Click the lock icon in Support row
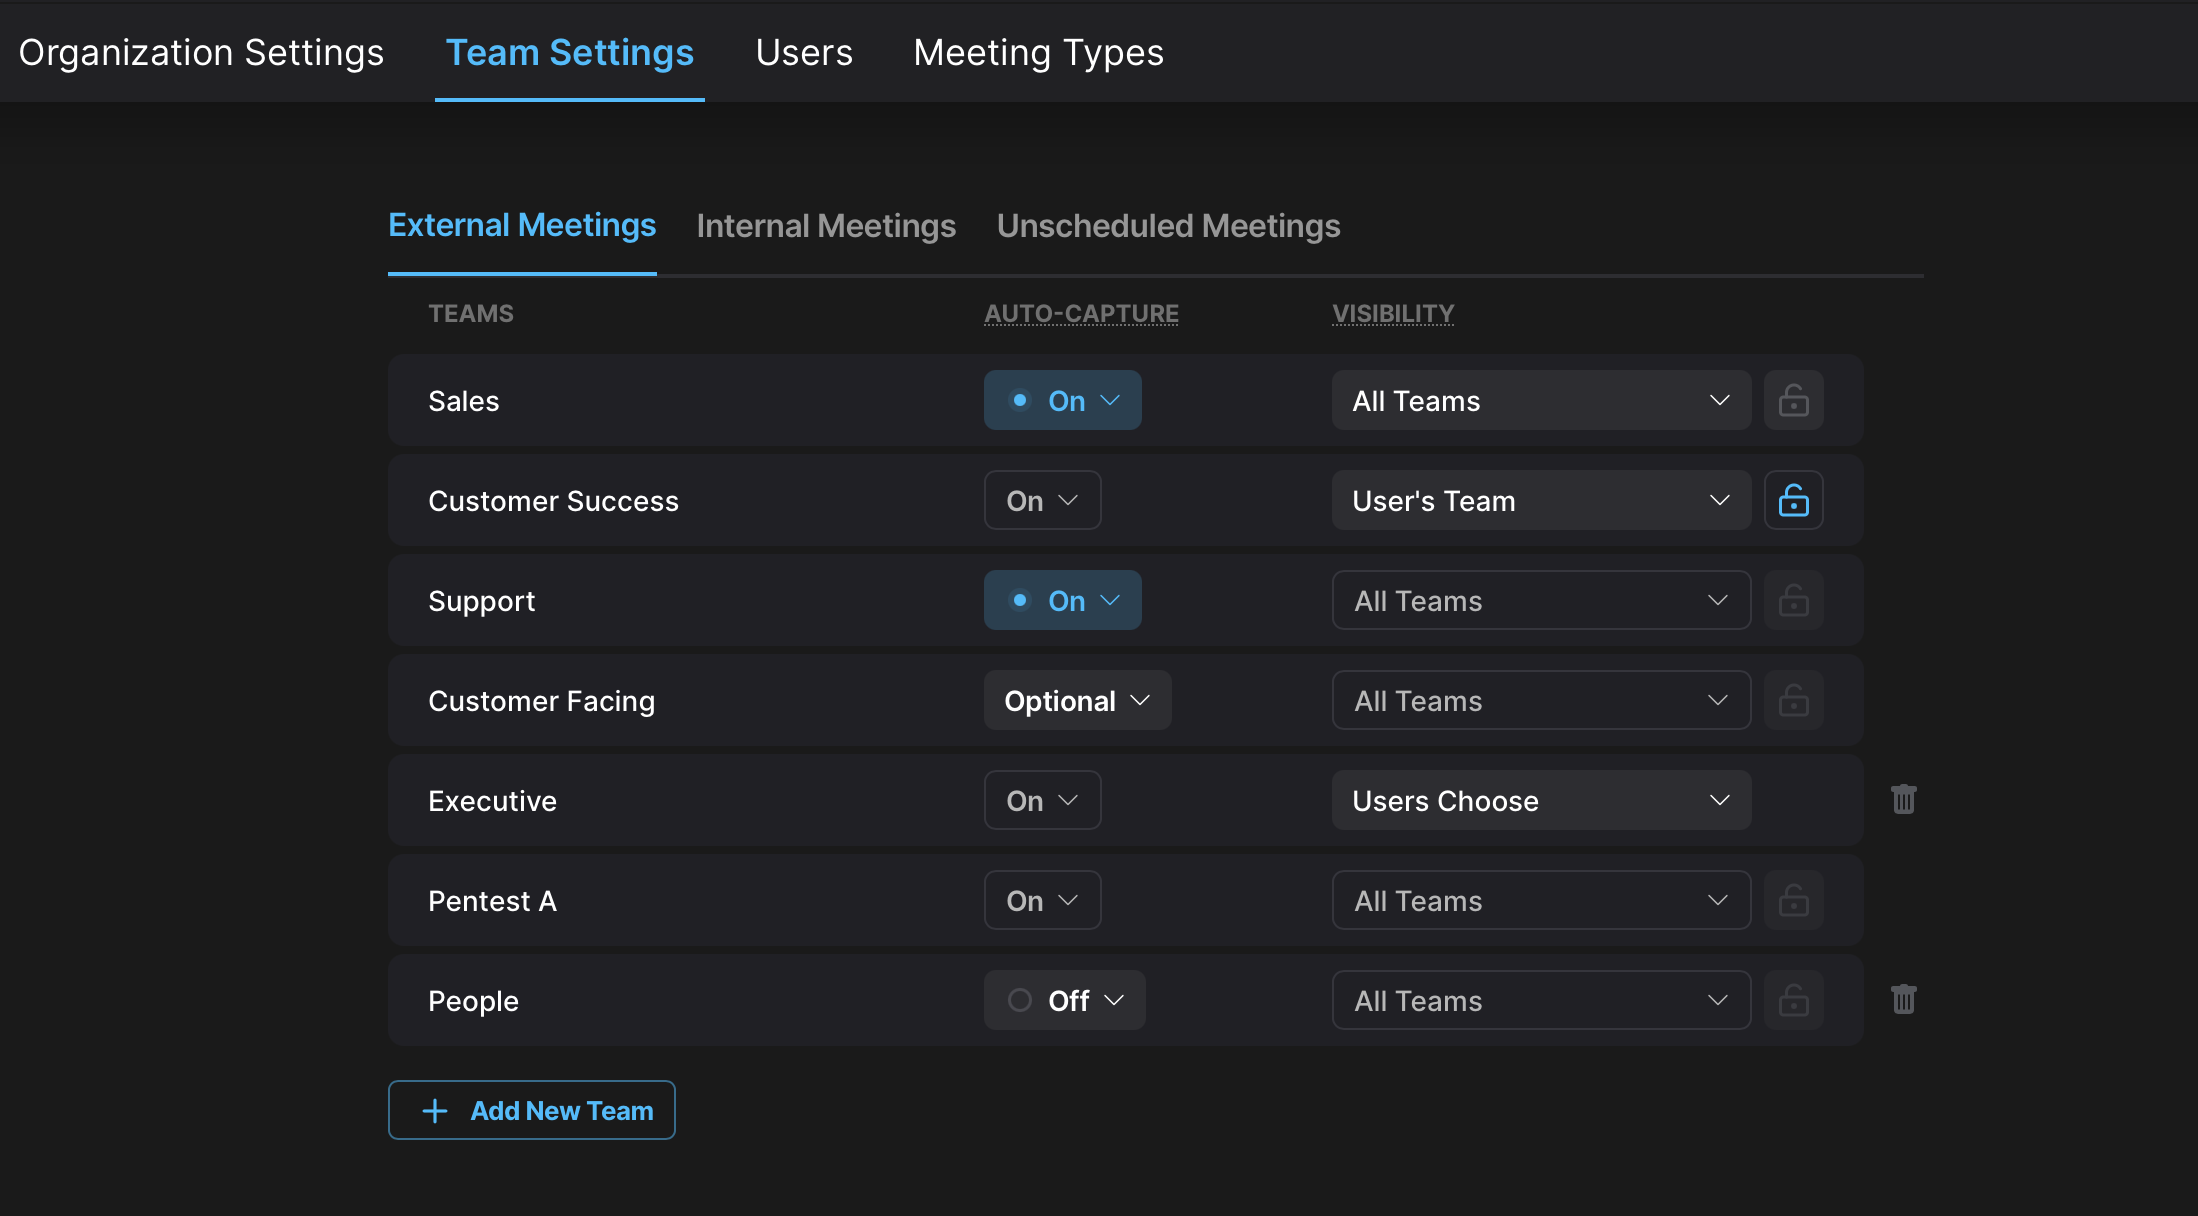Viewport: 2198px width, 1216px height. coord(1793,600)
